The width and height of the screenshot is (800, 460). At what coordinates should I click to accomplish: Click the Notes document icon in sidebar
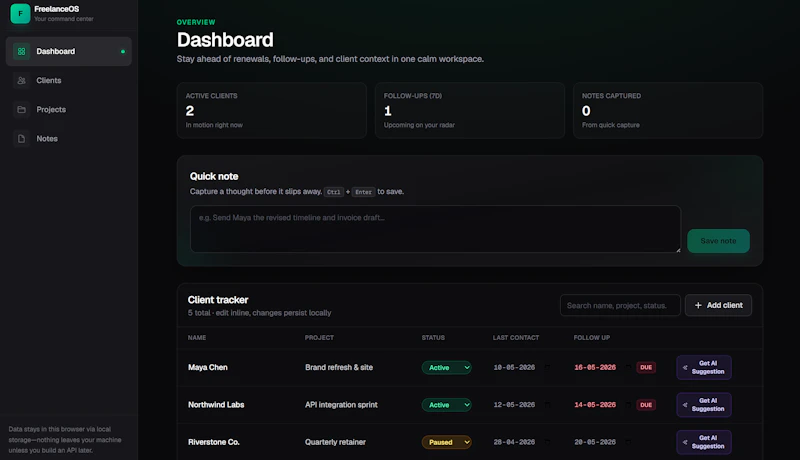click(21, 139)
